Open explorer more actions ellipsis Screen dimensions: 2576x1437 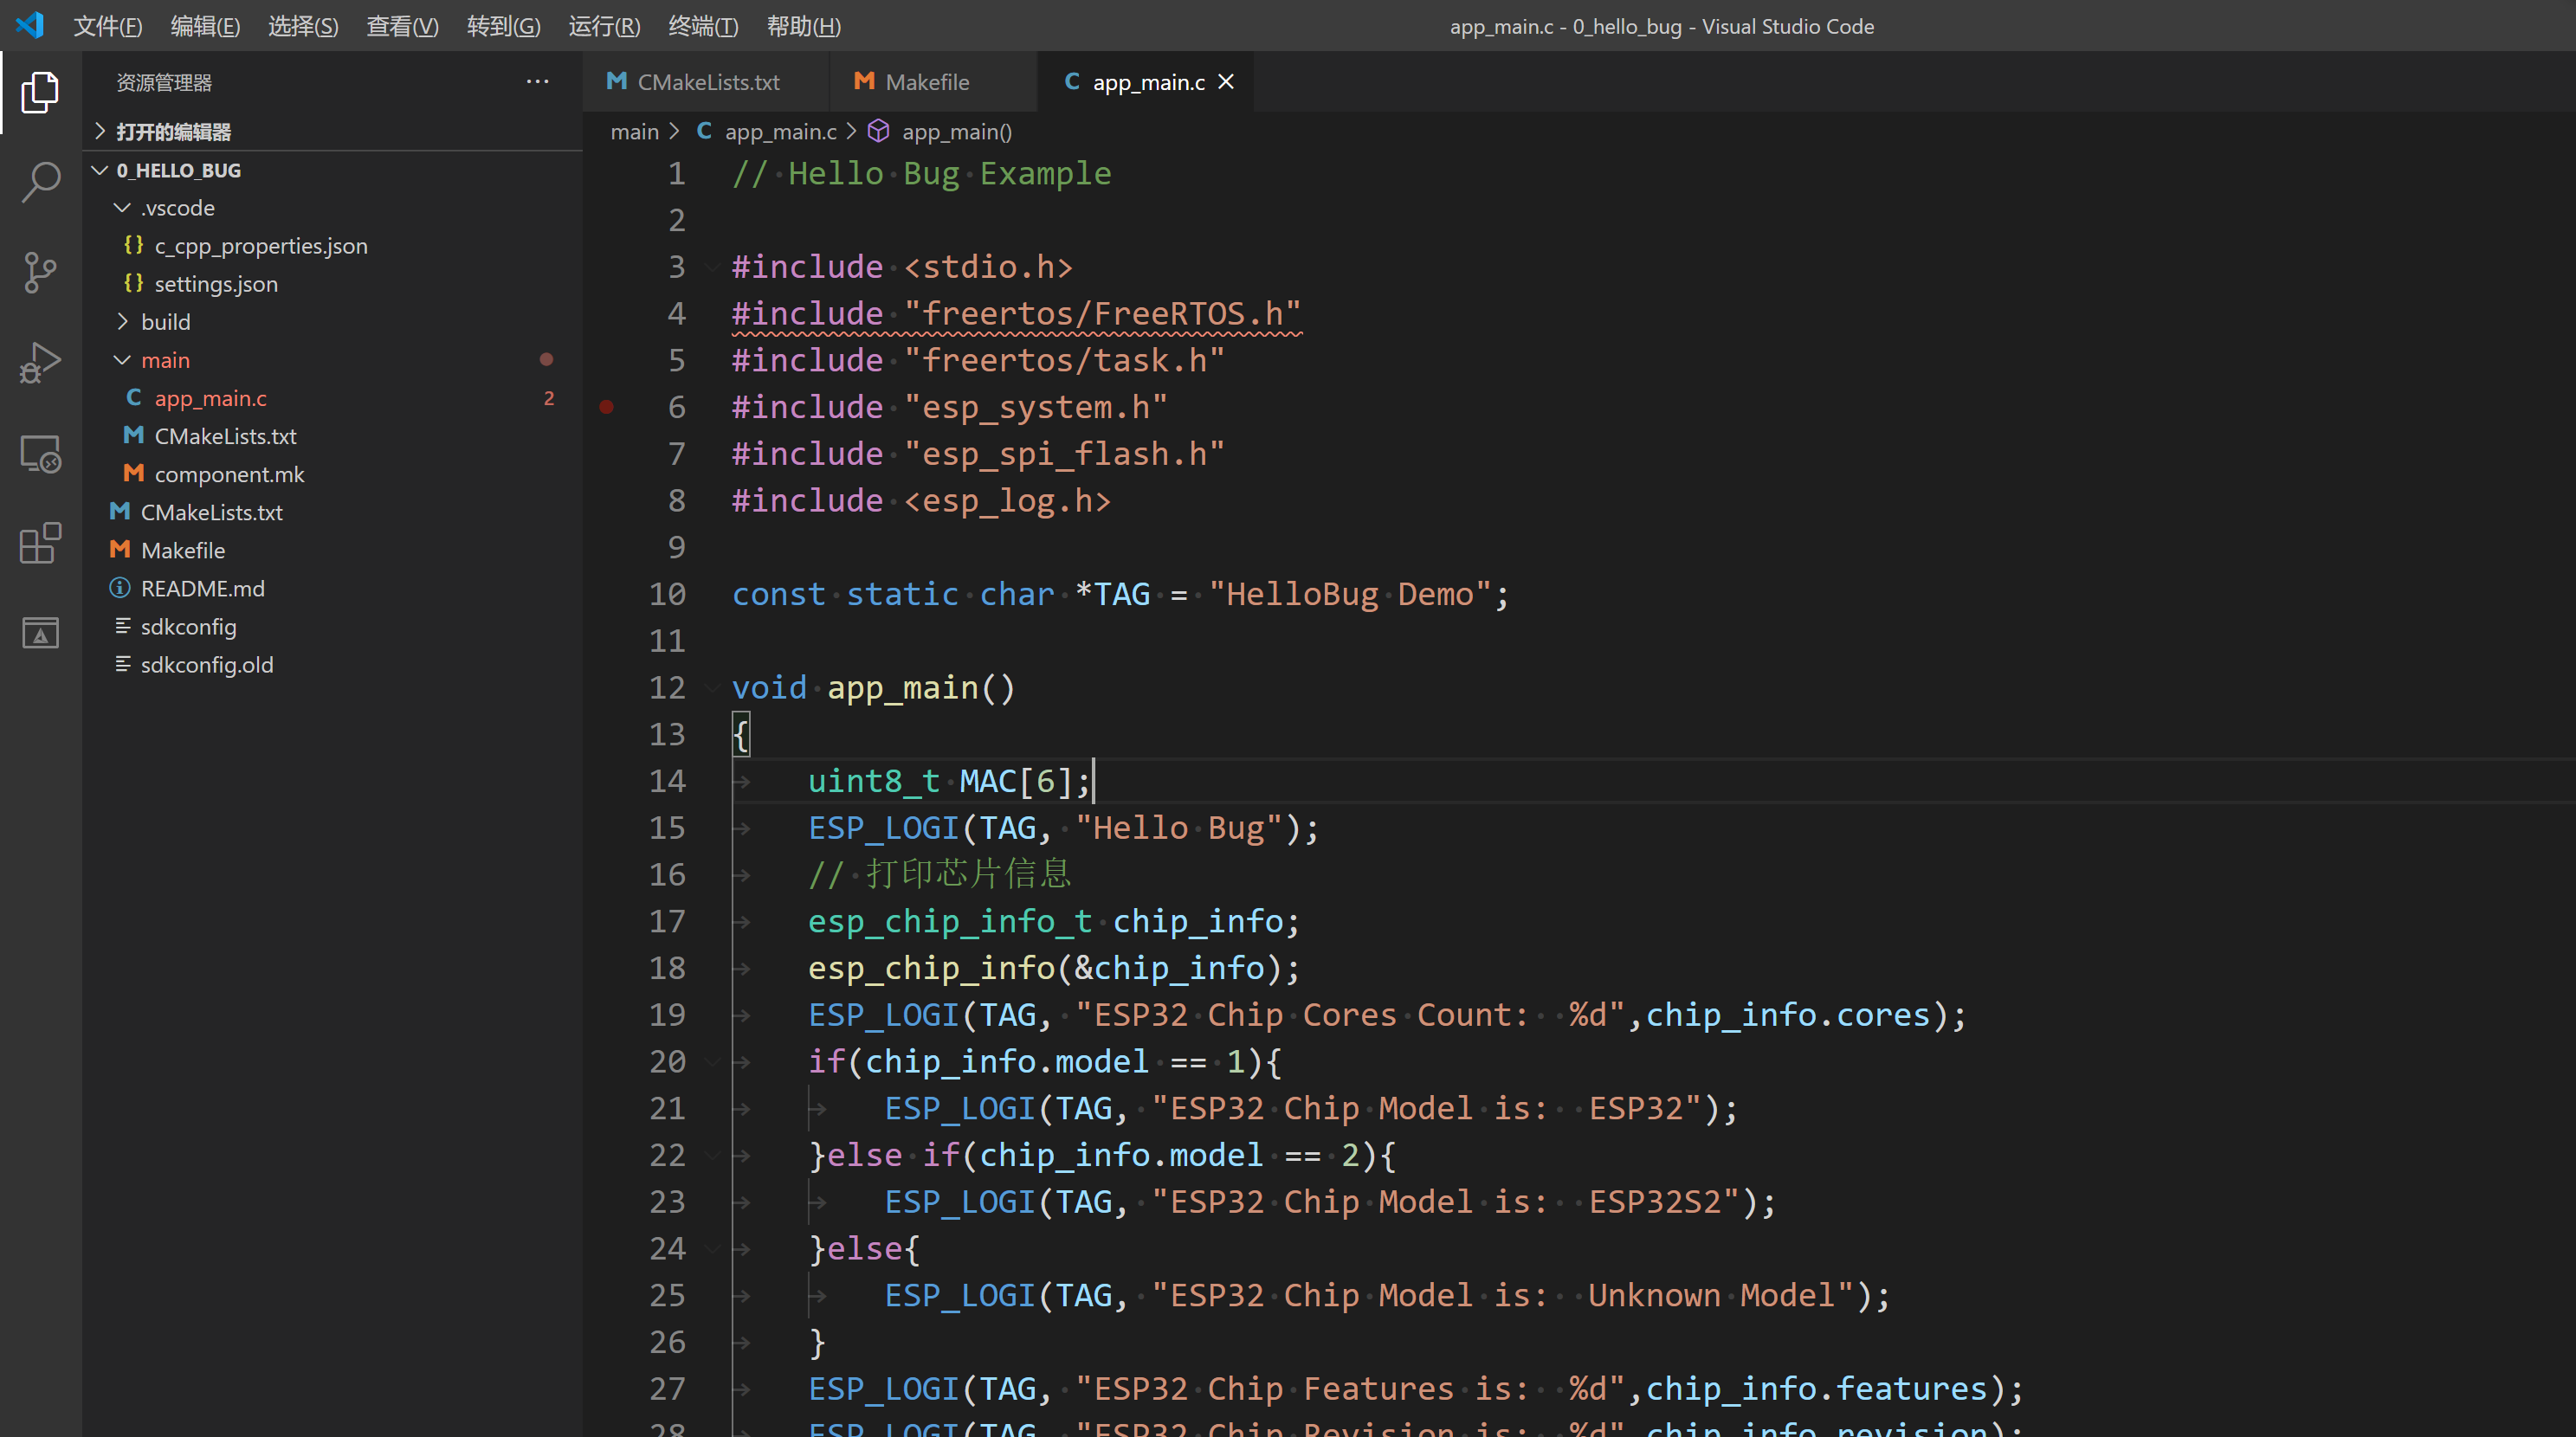537,82
